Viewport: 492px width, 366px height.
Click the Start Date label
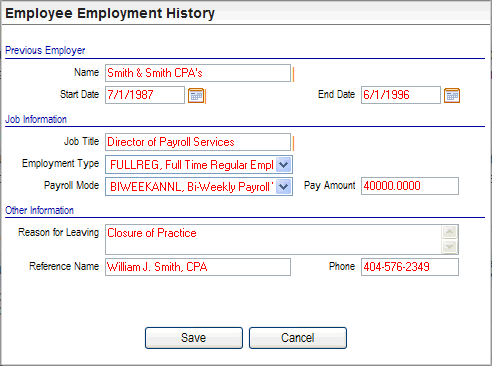tap(79, 94)
